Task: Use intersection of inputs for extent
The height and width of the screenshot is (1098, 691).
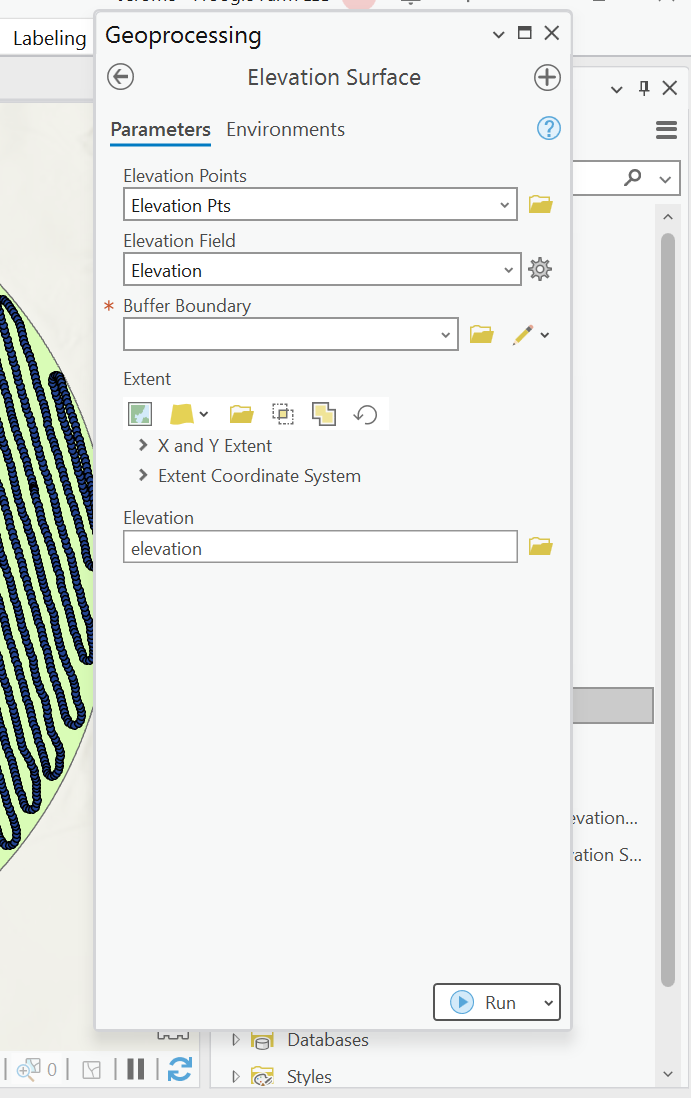Action: 323,413
